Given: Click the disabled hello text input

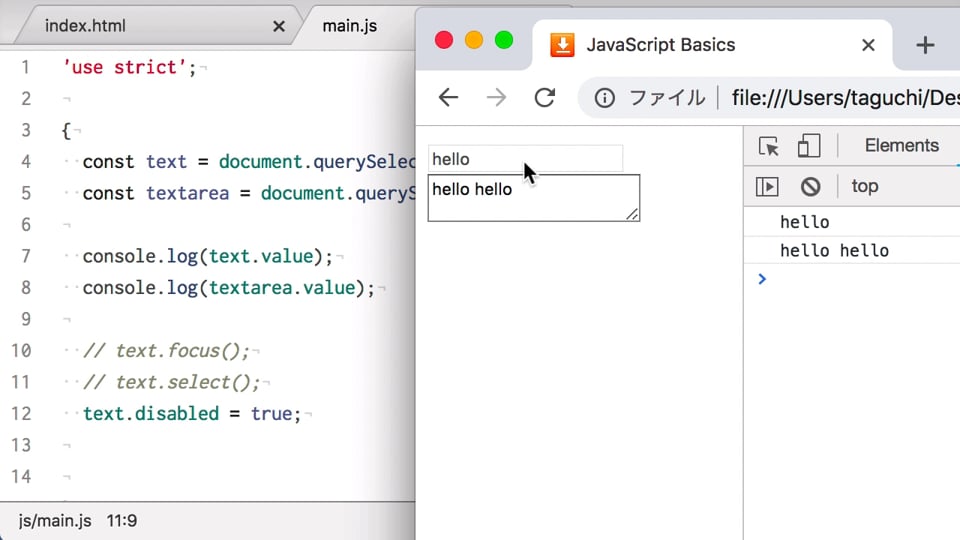Looking at the screenshot, I should [x=525, y=159].
